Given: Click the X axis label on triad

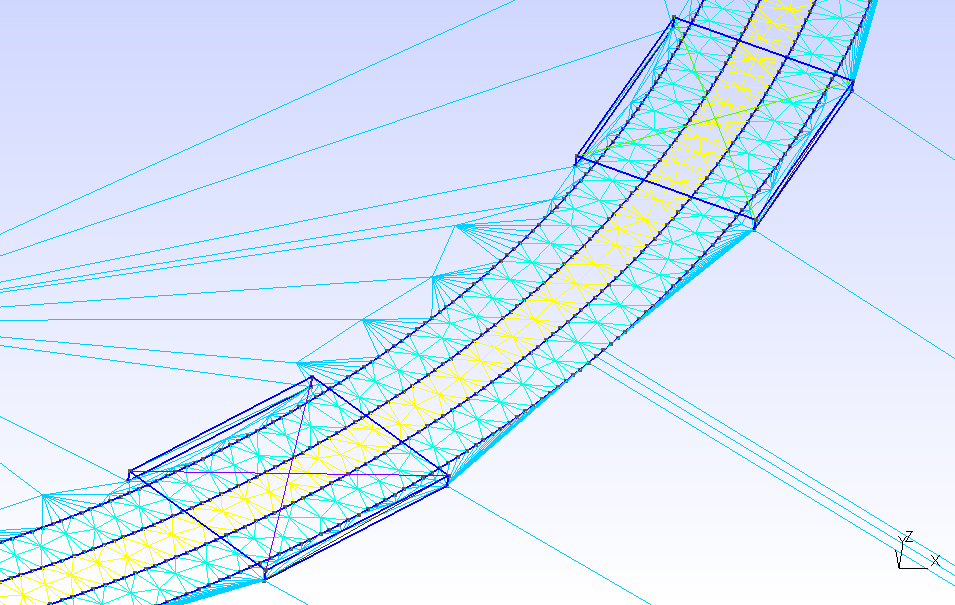Looking at the screenshot, I should coord(935,561).
